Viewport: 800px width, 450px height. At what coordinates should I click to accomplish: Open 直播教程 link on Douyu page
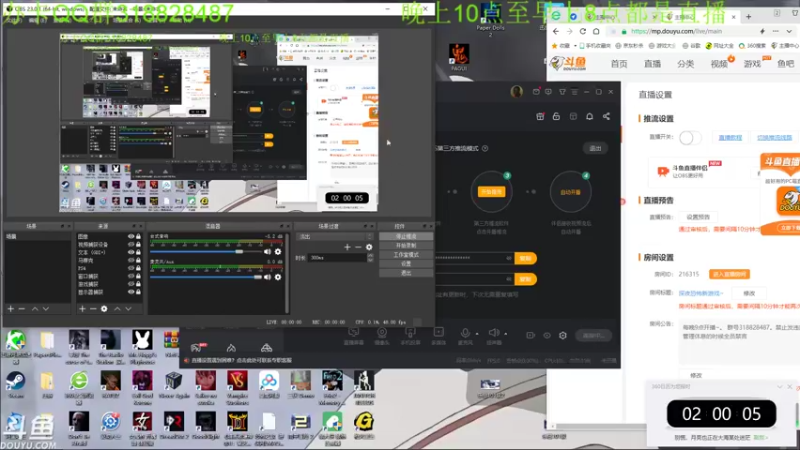[730, 138]
